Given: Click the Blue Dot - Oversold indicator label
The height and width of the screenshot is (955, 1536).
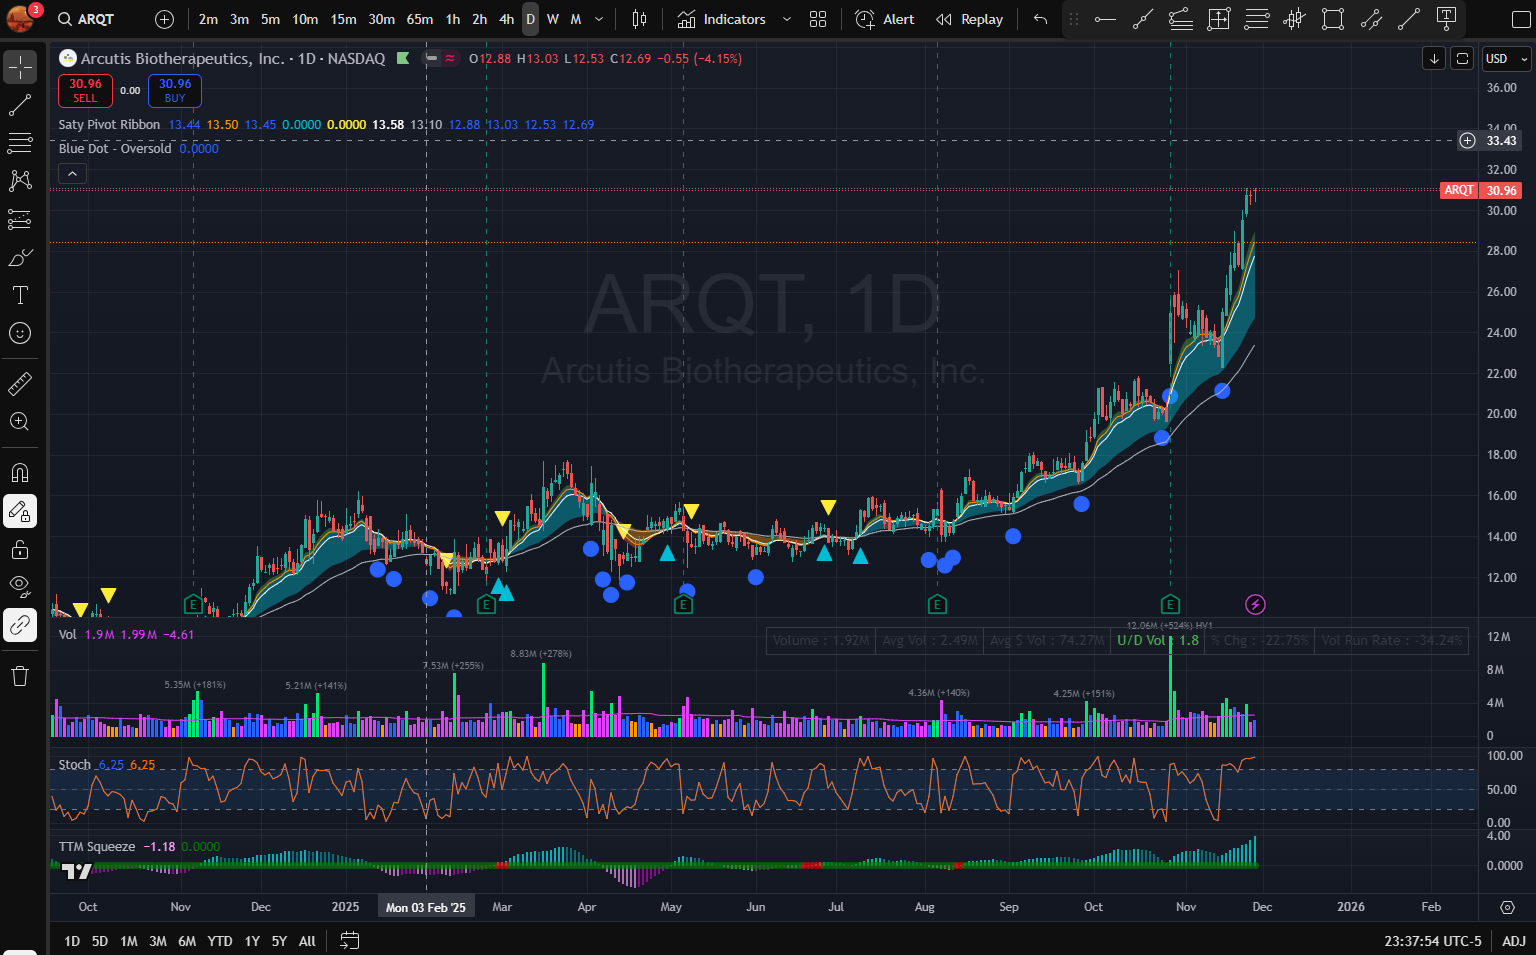Looking at the screenshot, I should [x=115, y=149].
